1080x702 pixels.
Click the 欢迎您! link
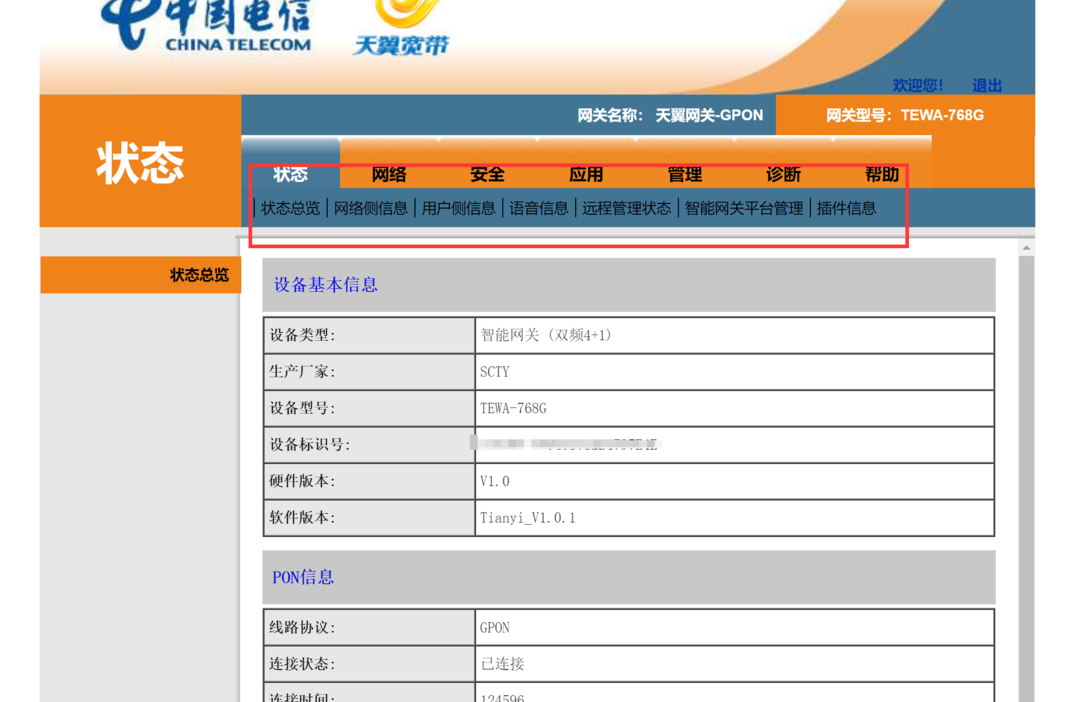click(x=918, y=85)
